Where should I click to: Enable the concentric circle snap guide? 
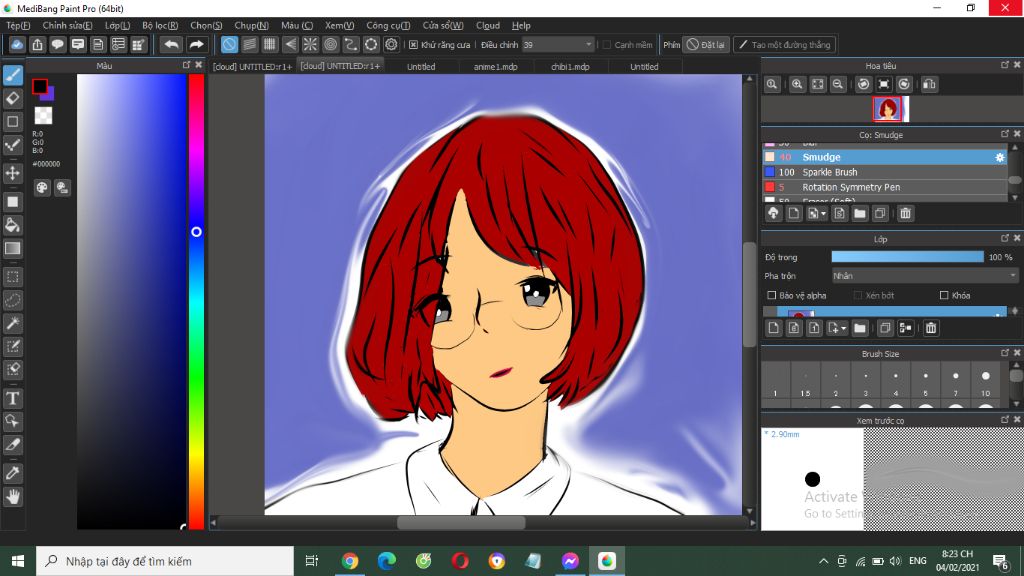[330, 44]
